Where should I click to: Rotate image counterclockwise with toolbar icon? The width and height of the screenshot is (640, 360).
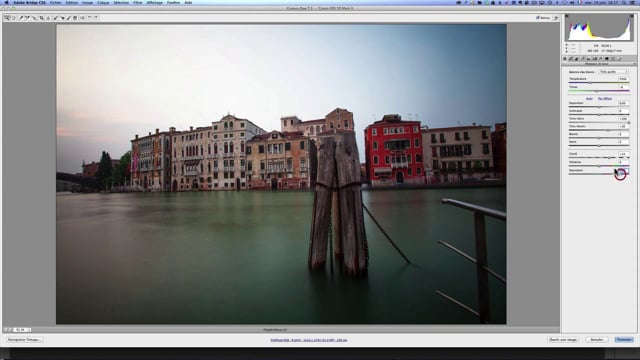click(x=89, y=18)
